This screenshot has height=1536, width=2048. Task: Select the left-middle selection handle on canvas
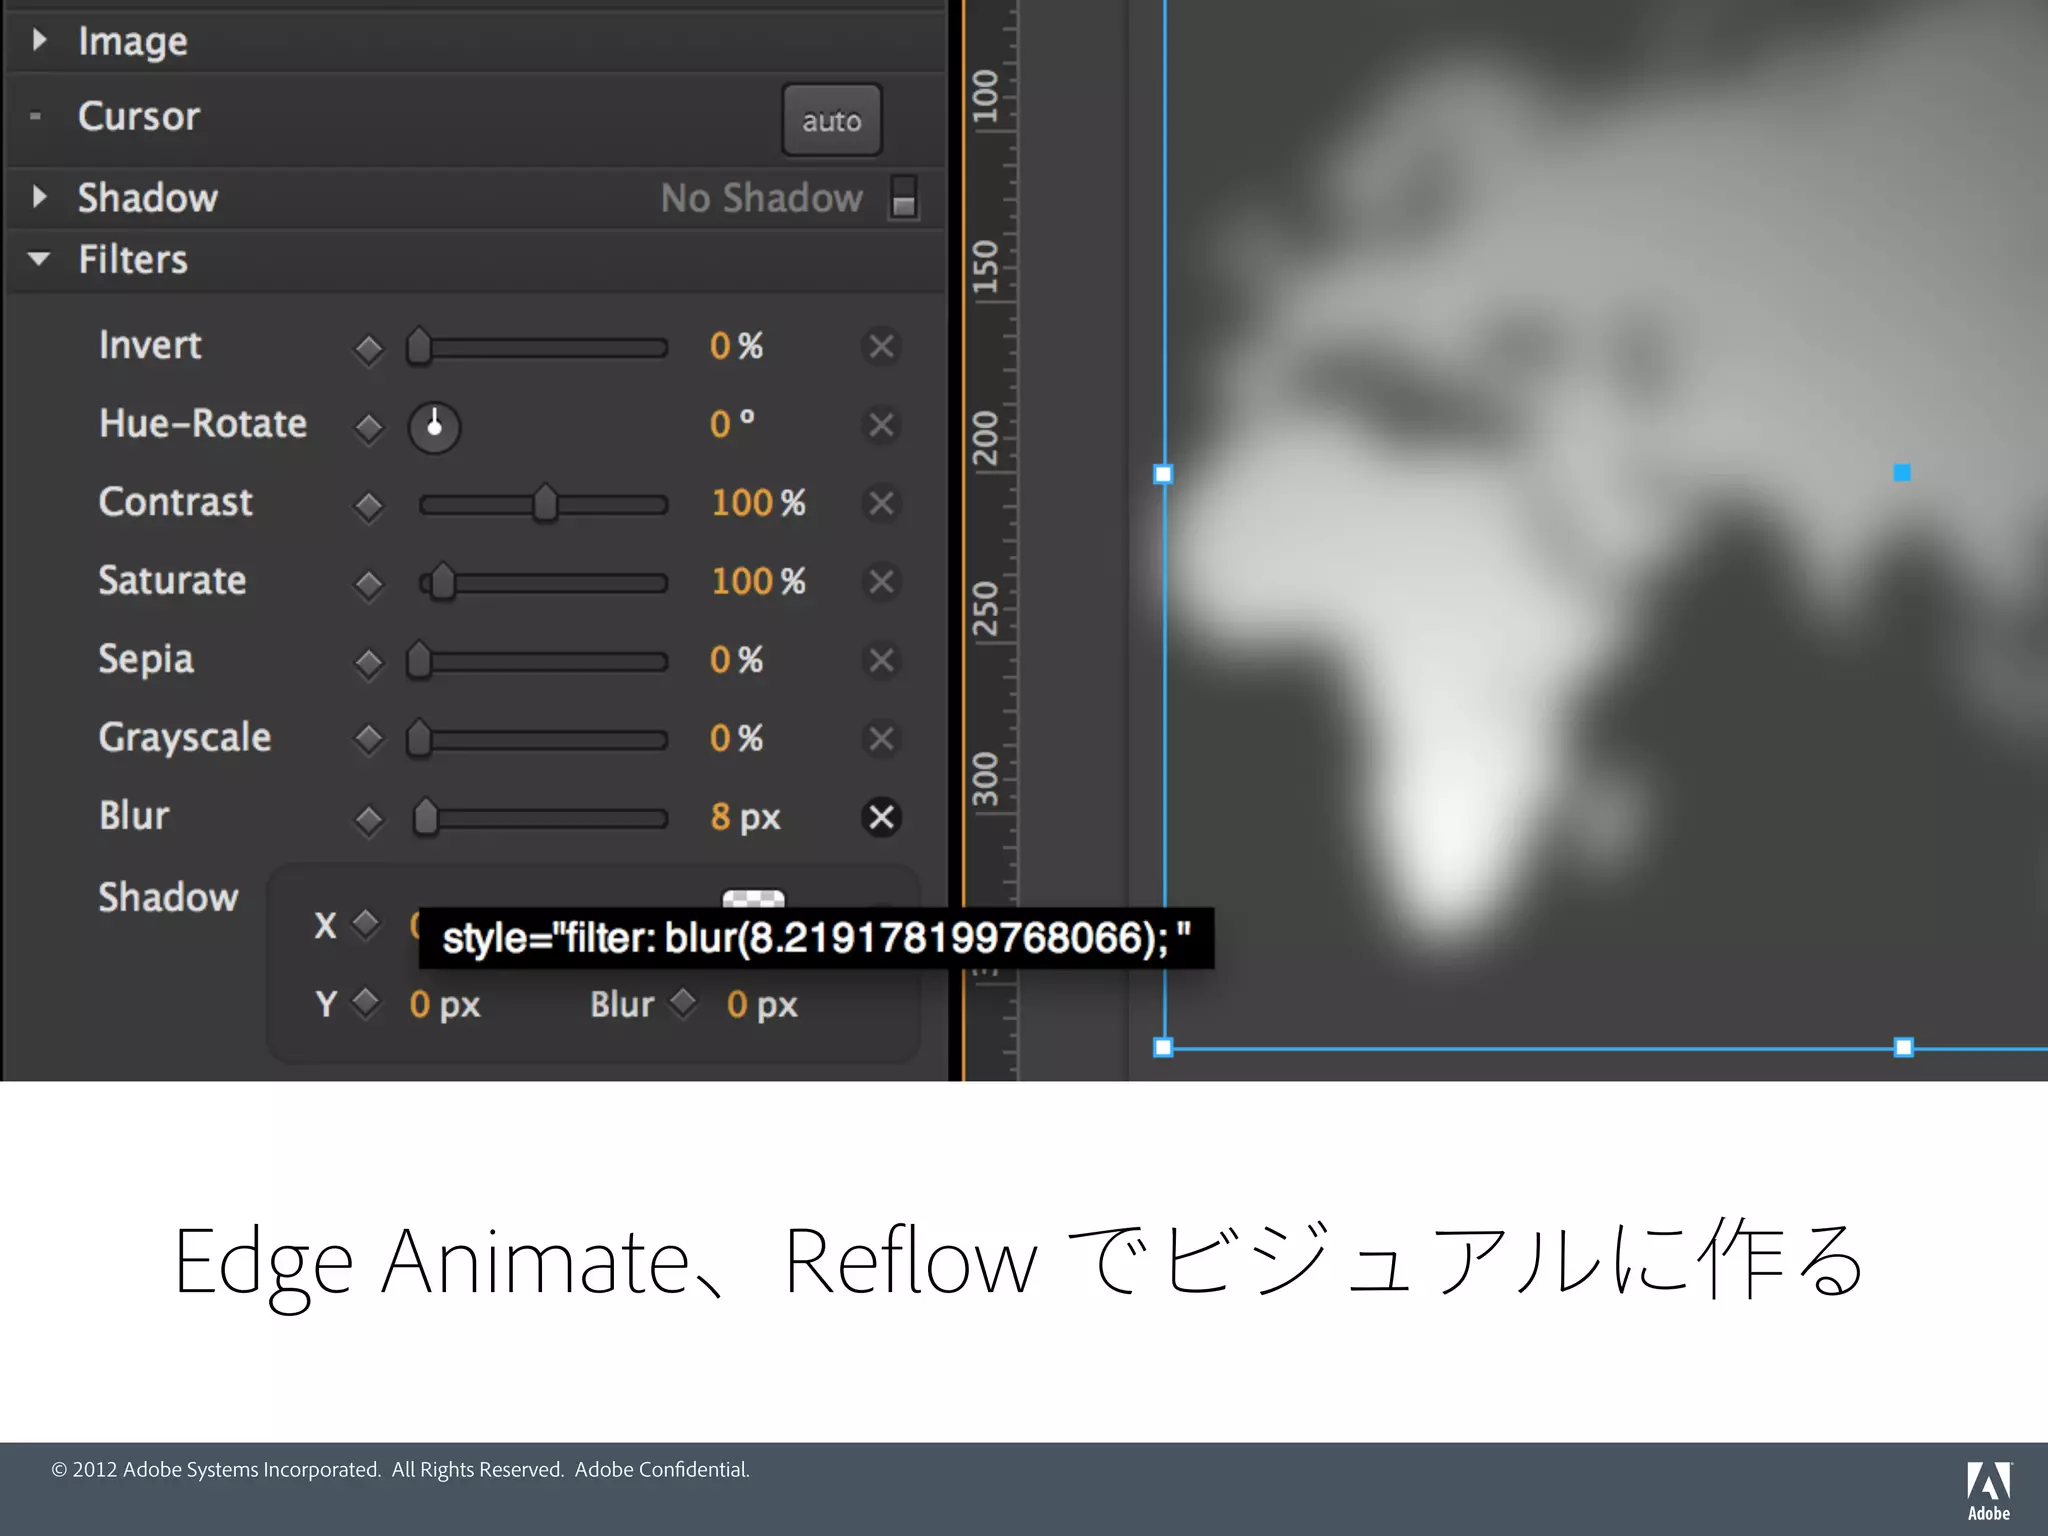[x=1163, y=474]
